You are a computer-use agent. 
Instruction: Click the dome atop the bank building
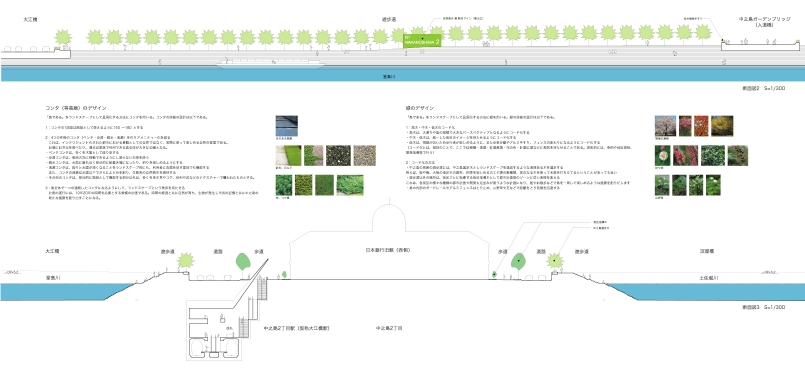click(388, 219)
